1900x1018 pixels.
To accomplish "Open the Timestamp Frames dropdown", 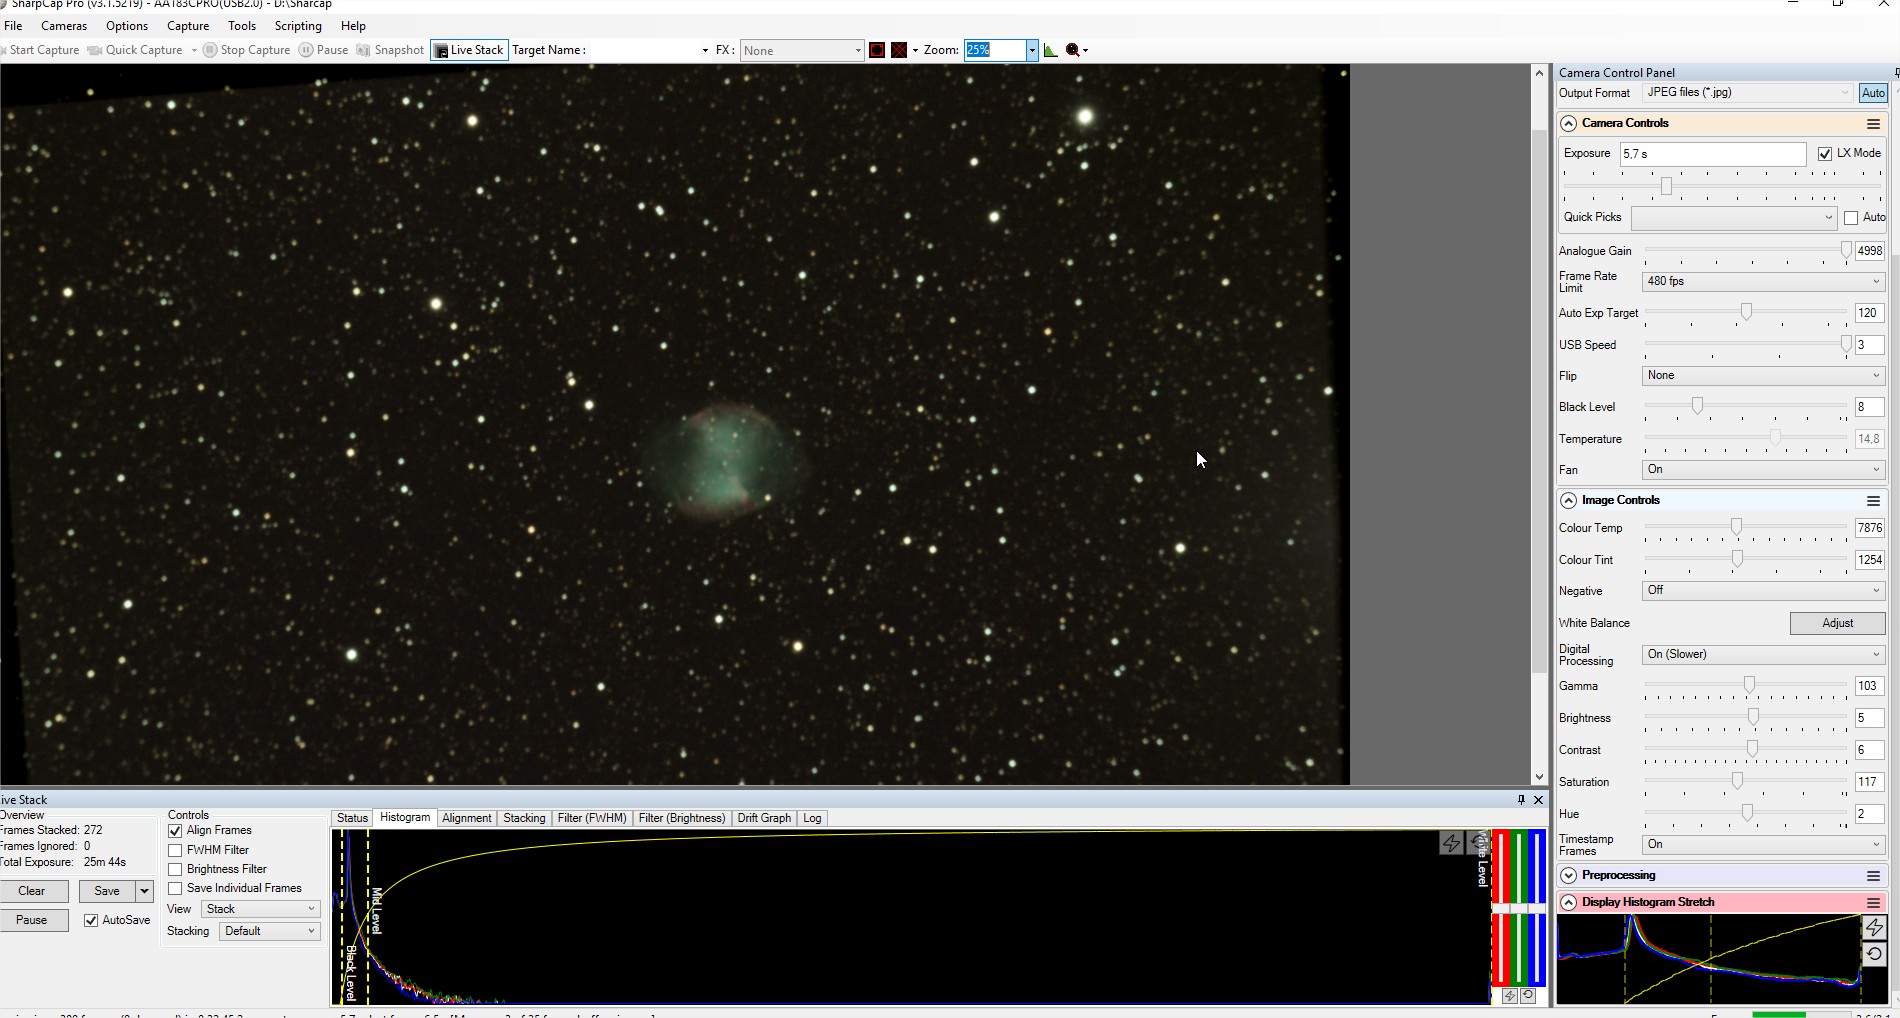I will 1764,845.
